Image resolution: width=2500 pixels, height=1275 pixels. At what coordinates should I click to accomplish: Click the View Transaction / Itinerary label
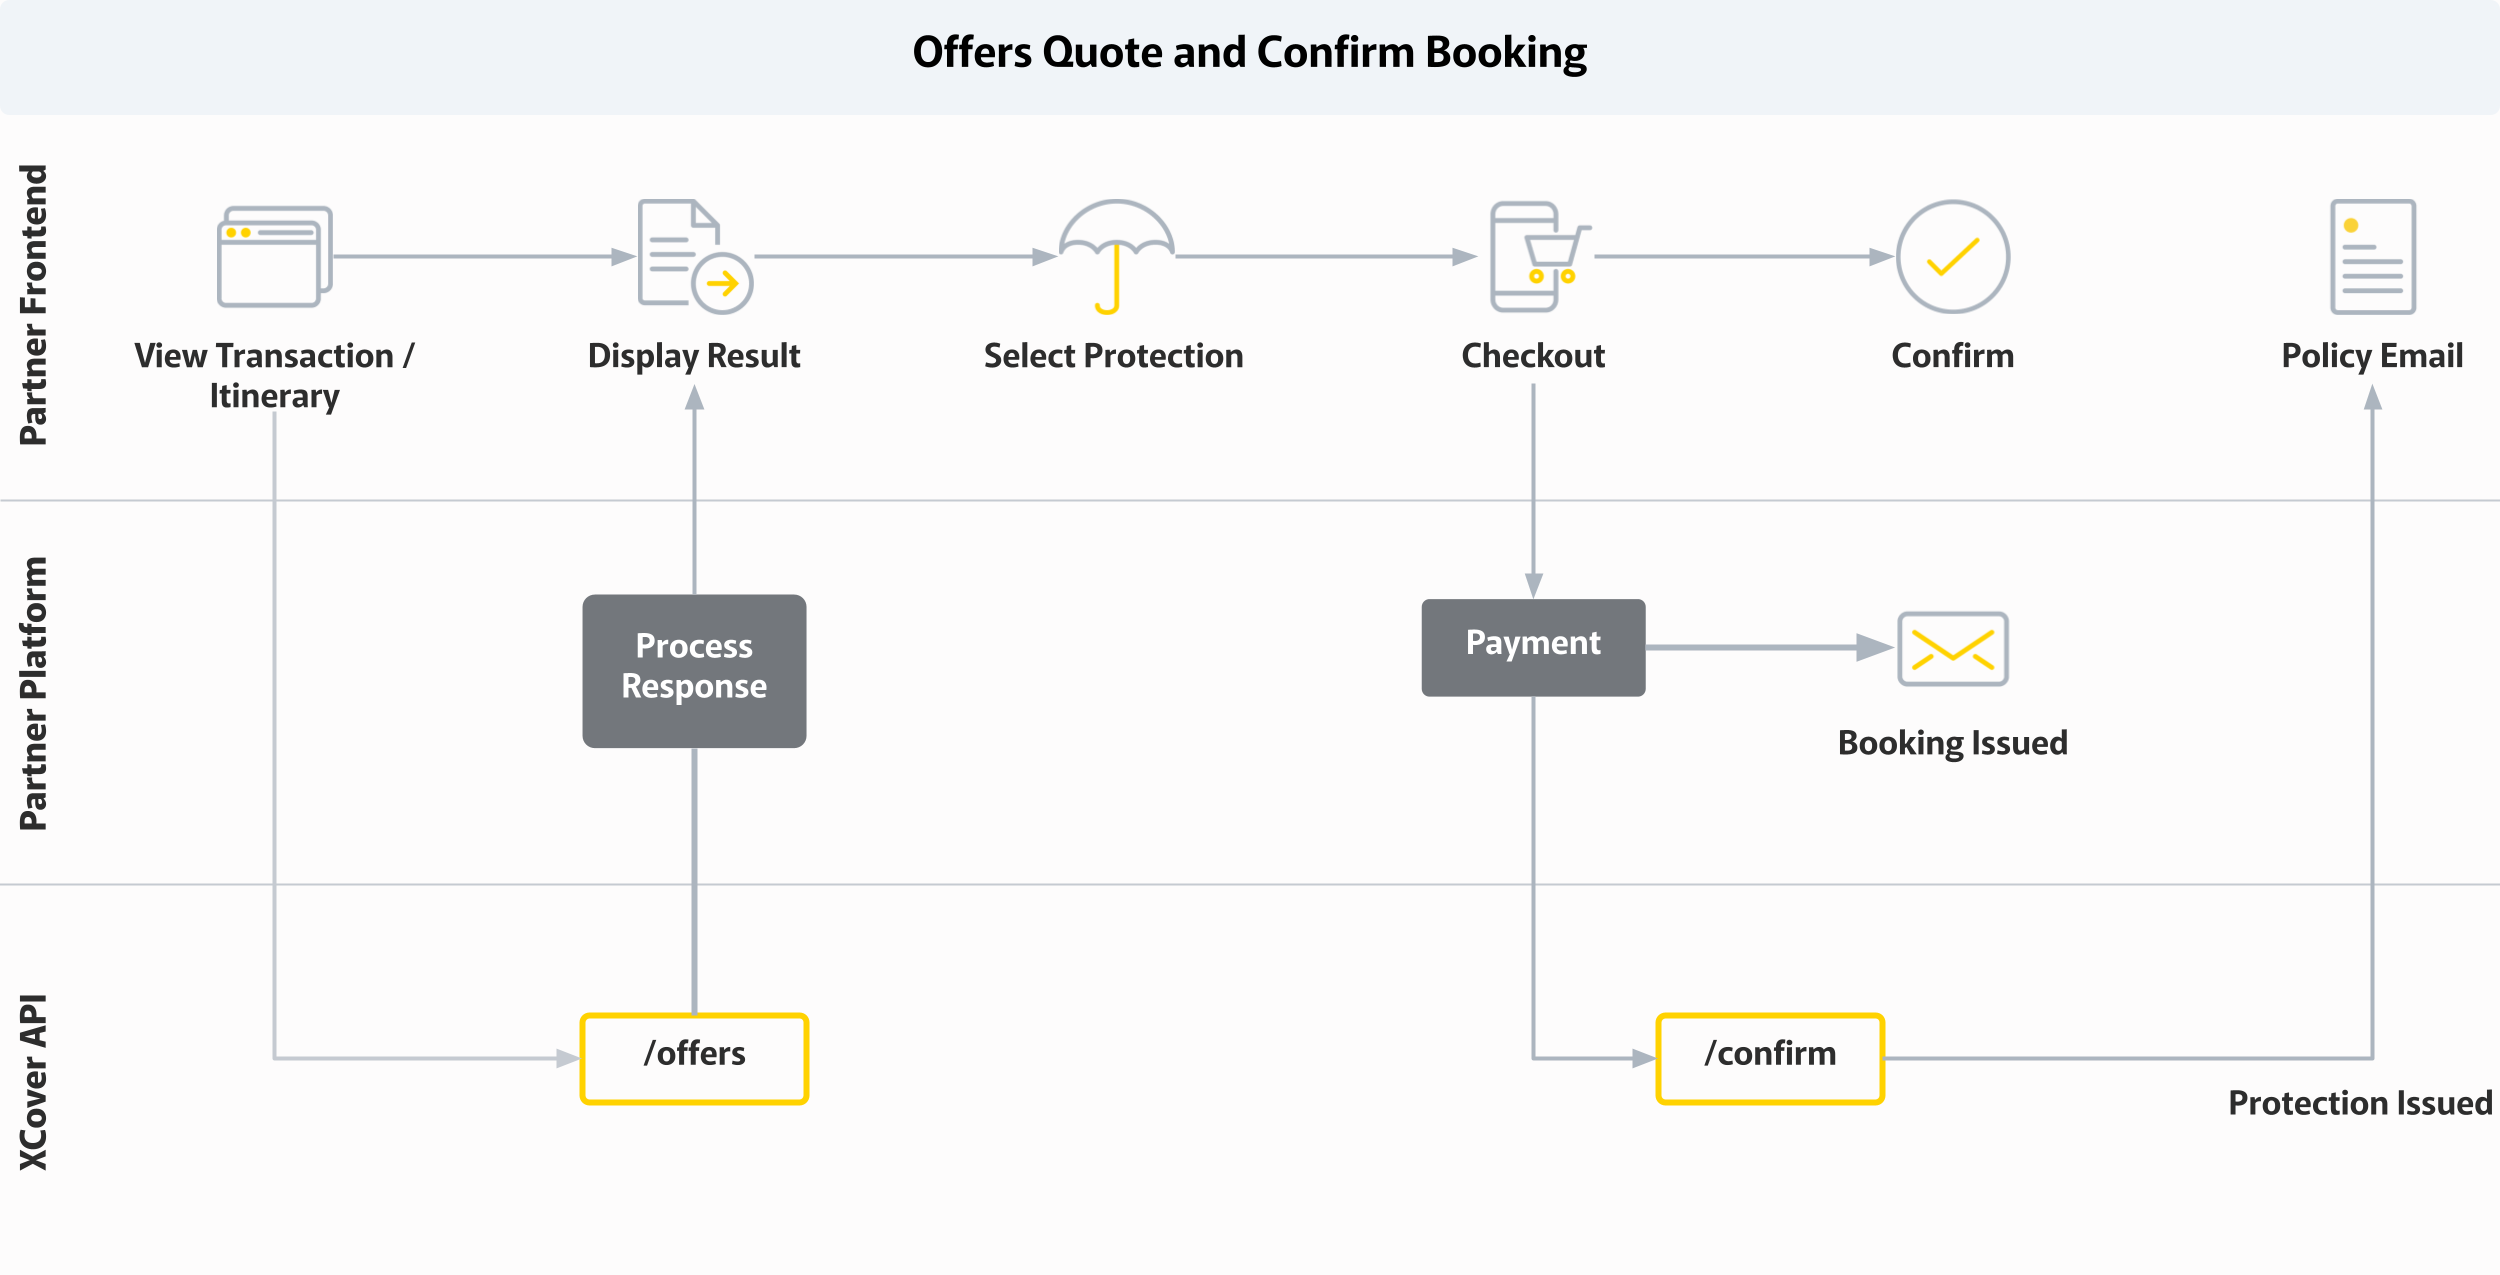pos(274,376)
